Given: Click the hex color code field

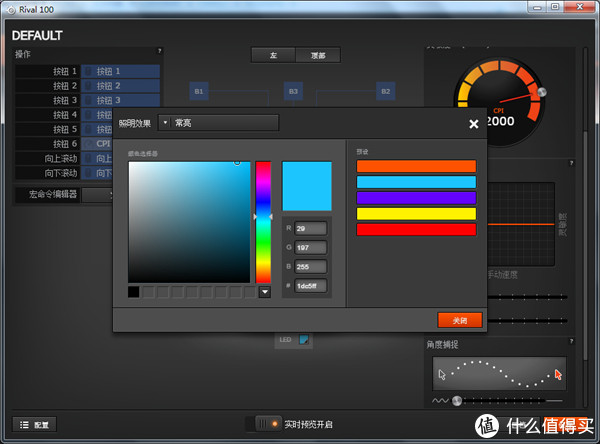Looking at the screenshot, I should click(310, 286).
